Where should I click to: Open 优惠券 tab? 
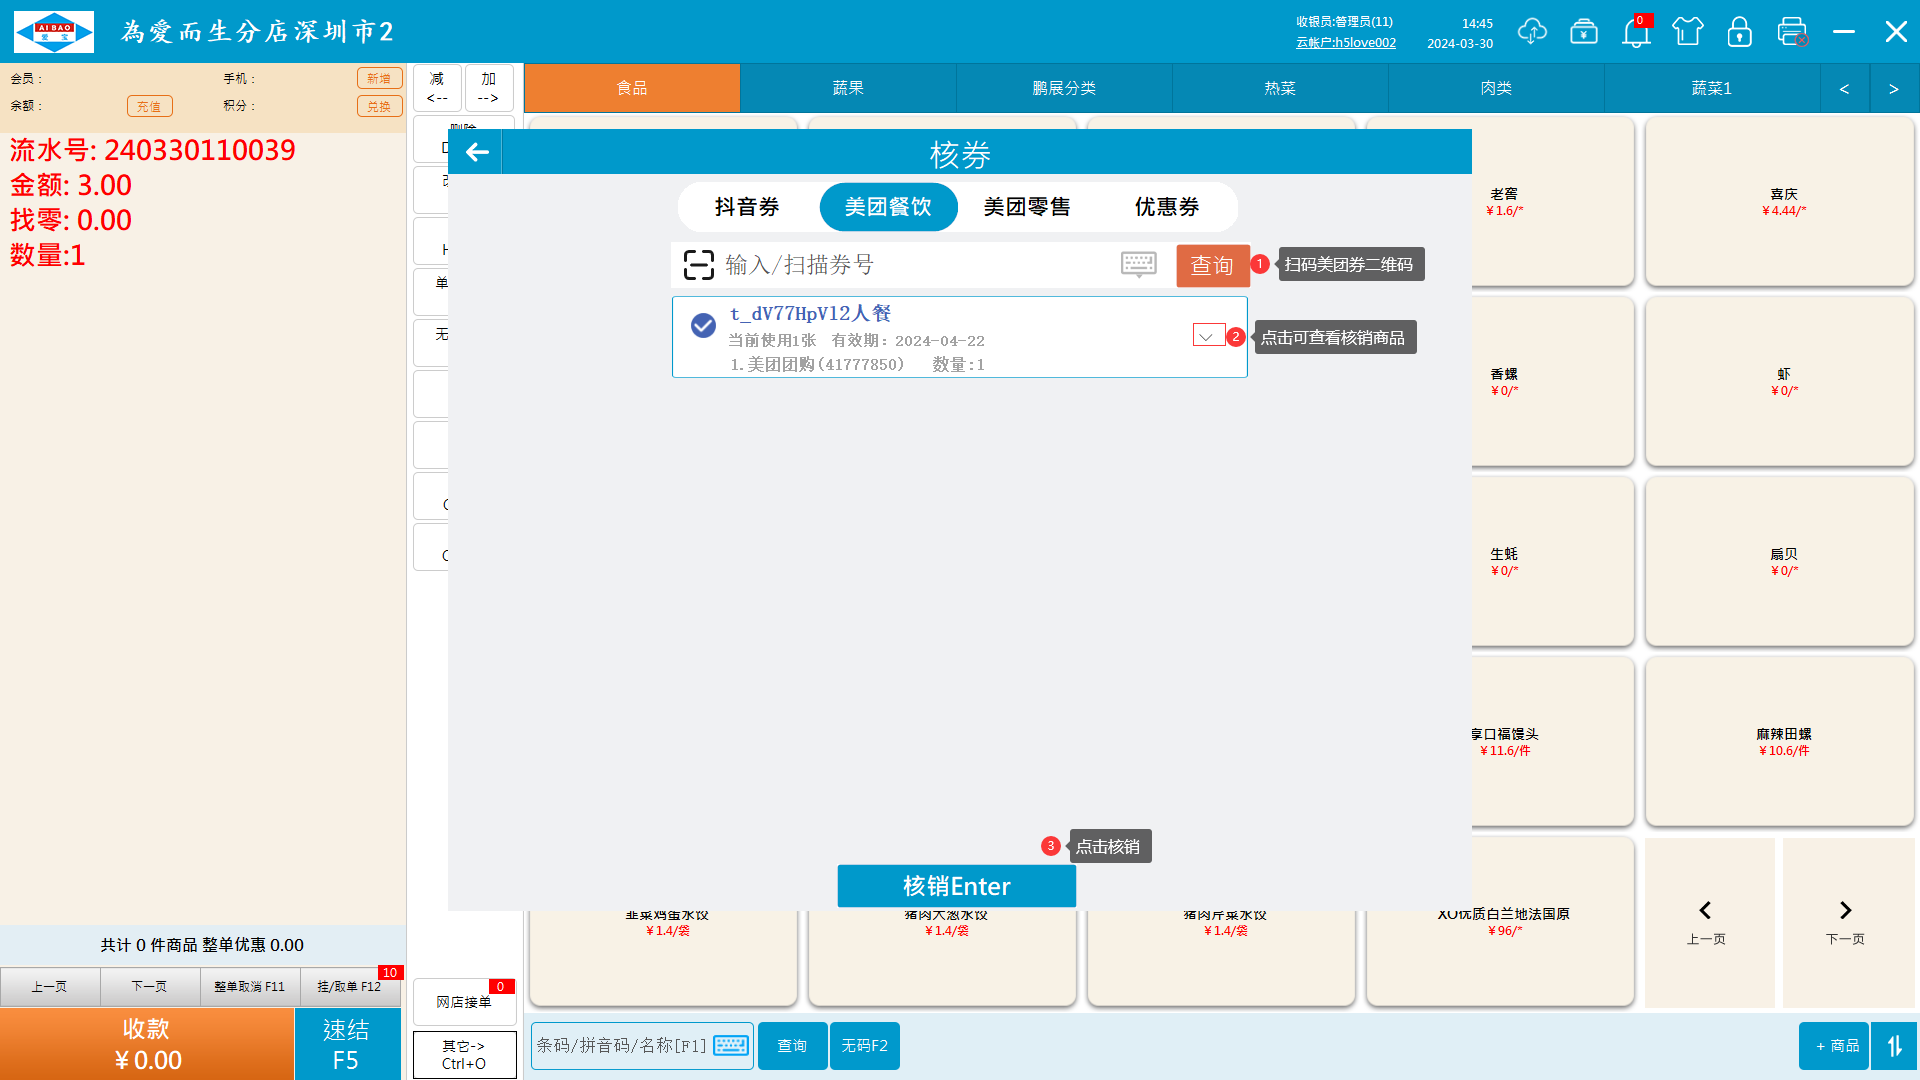tap(1167, 207)
